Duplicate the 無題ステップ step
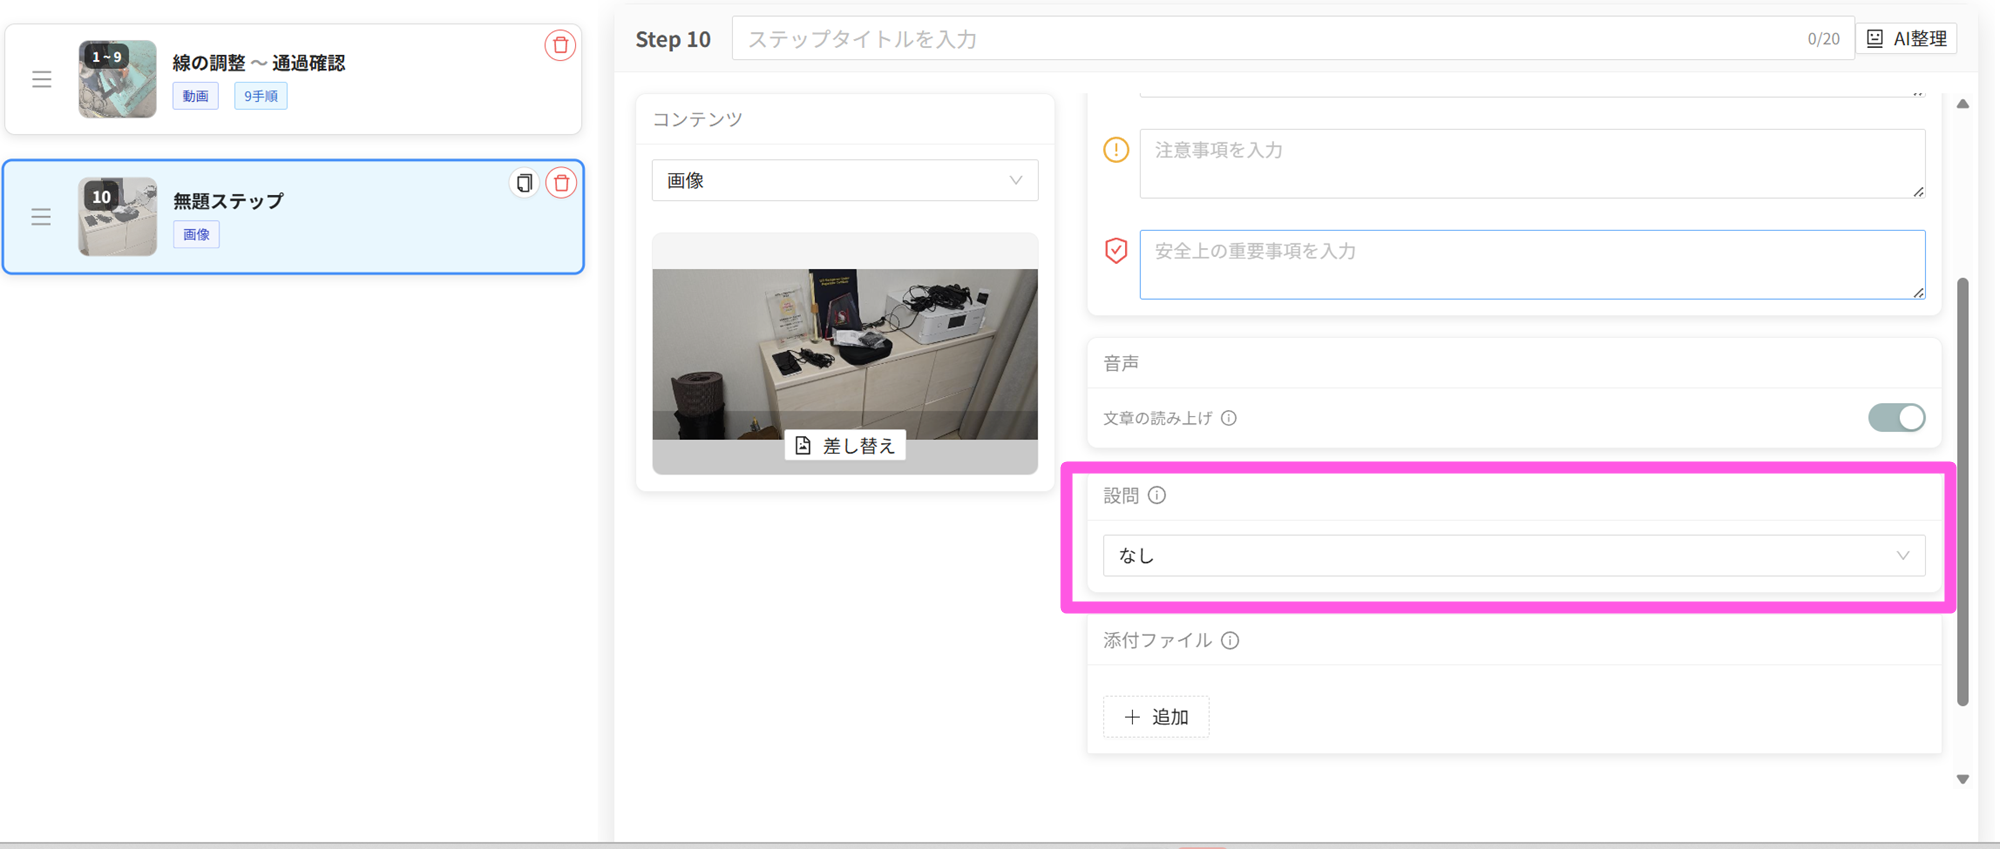 click(524, 183)
